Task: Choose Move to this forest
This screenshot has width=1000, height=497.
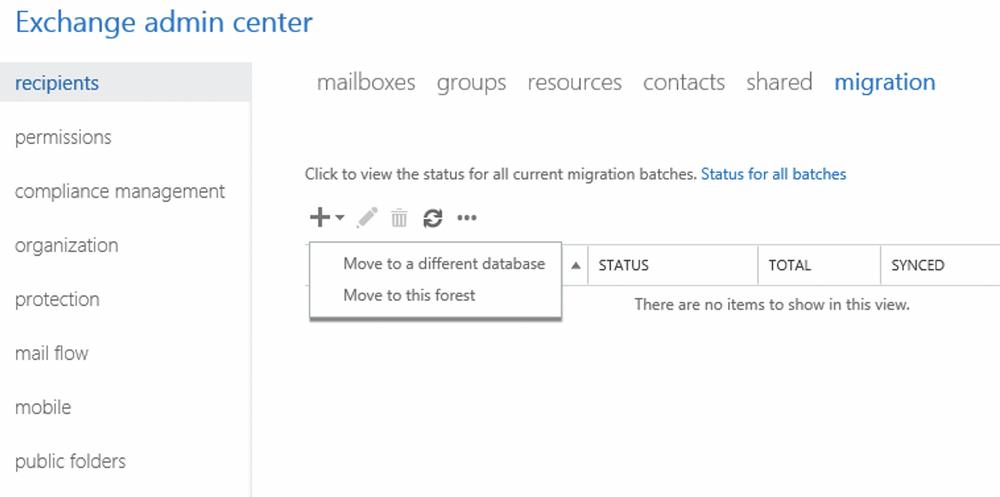Action: pos(409,295)
